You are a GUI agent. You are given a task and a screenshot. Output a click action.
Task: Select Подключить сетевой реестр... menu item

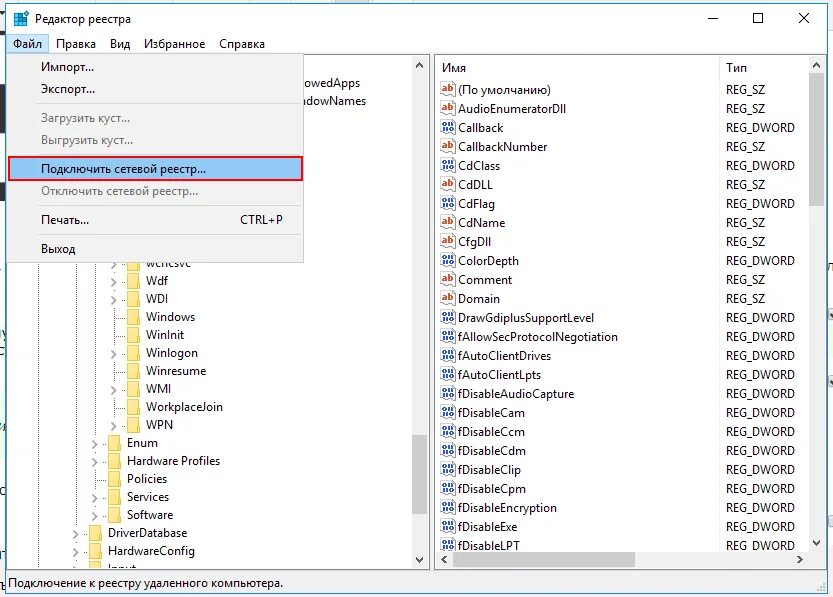155,168
